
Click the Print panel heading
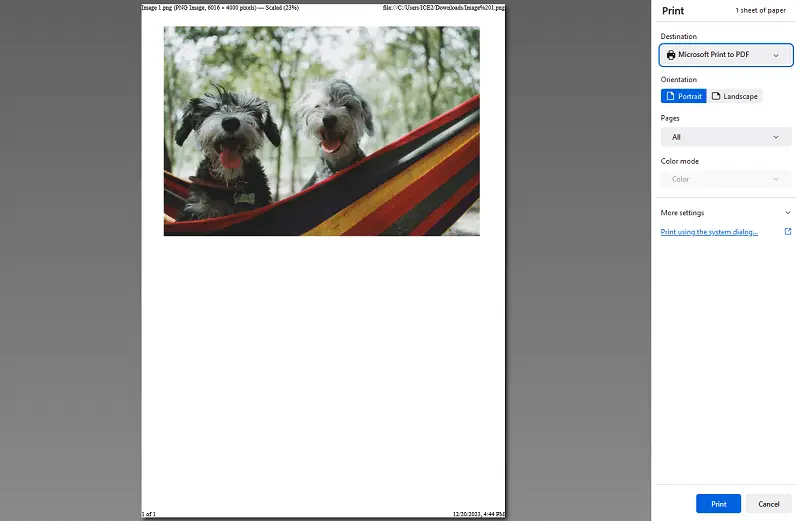click(x=673, y=11)
